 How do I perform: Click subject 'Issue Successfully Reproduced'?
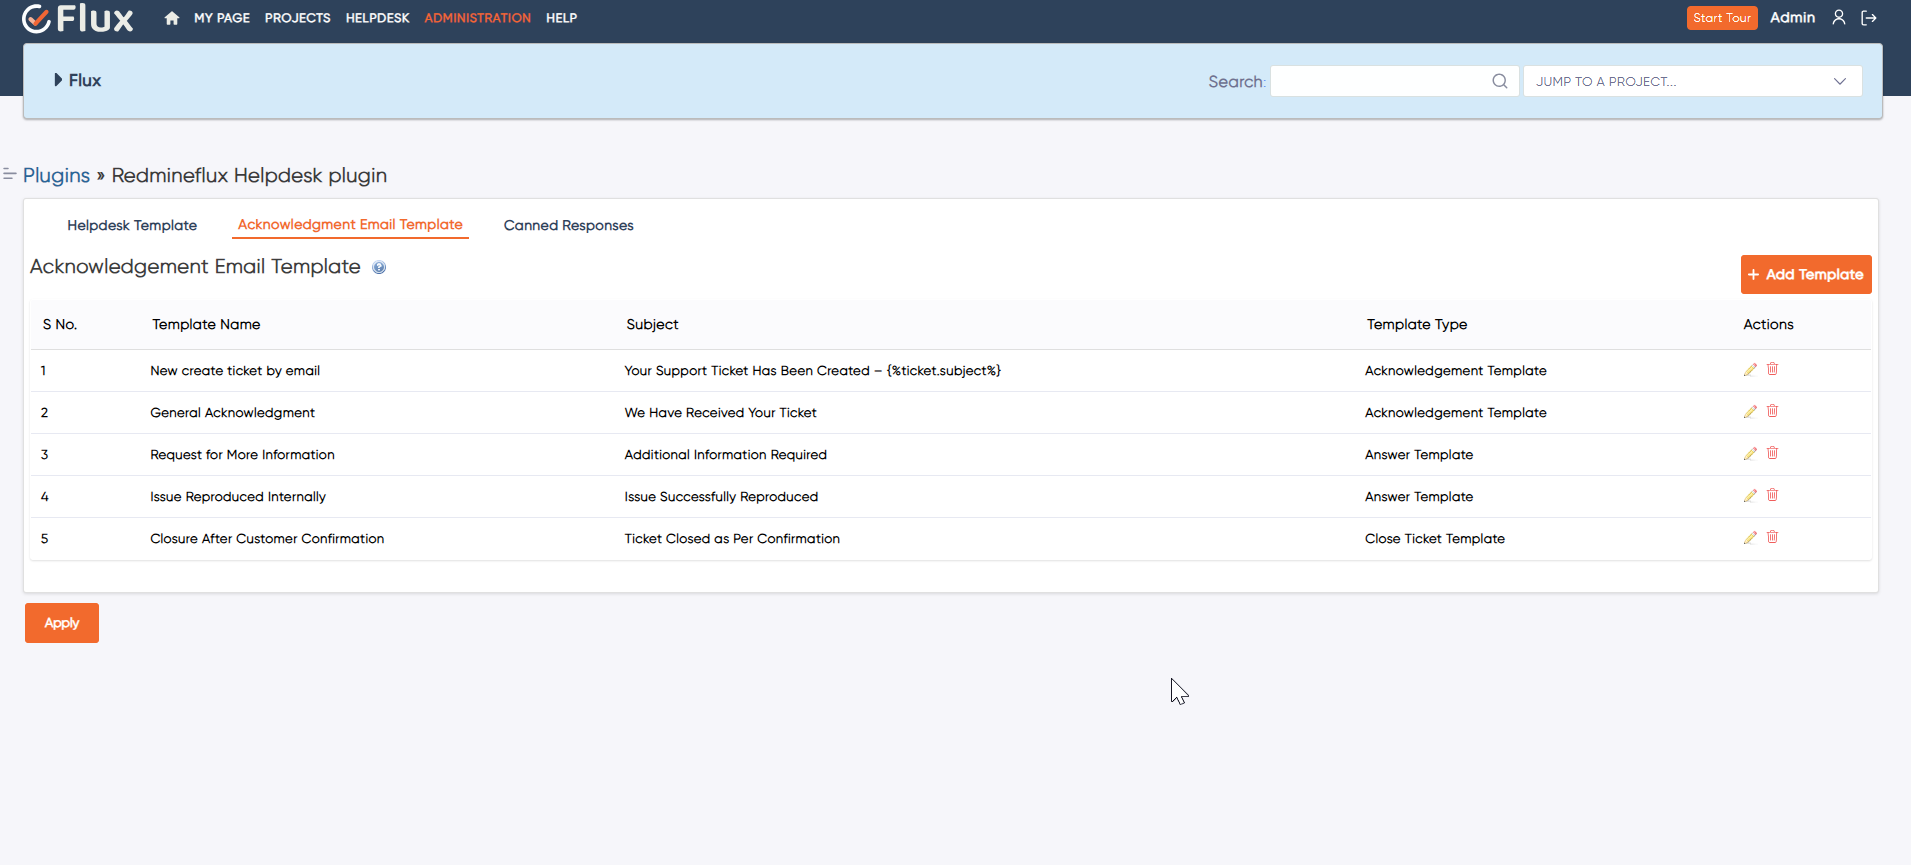[x=721, y=497]
